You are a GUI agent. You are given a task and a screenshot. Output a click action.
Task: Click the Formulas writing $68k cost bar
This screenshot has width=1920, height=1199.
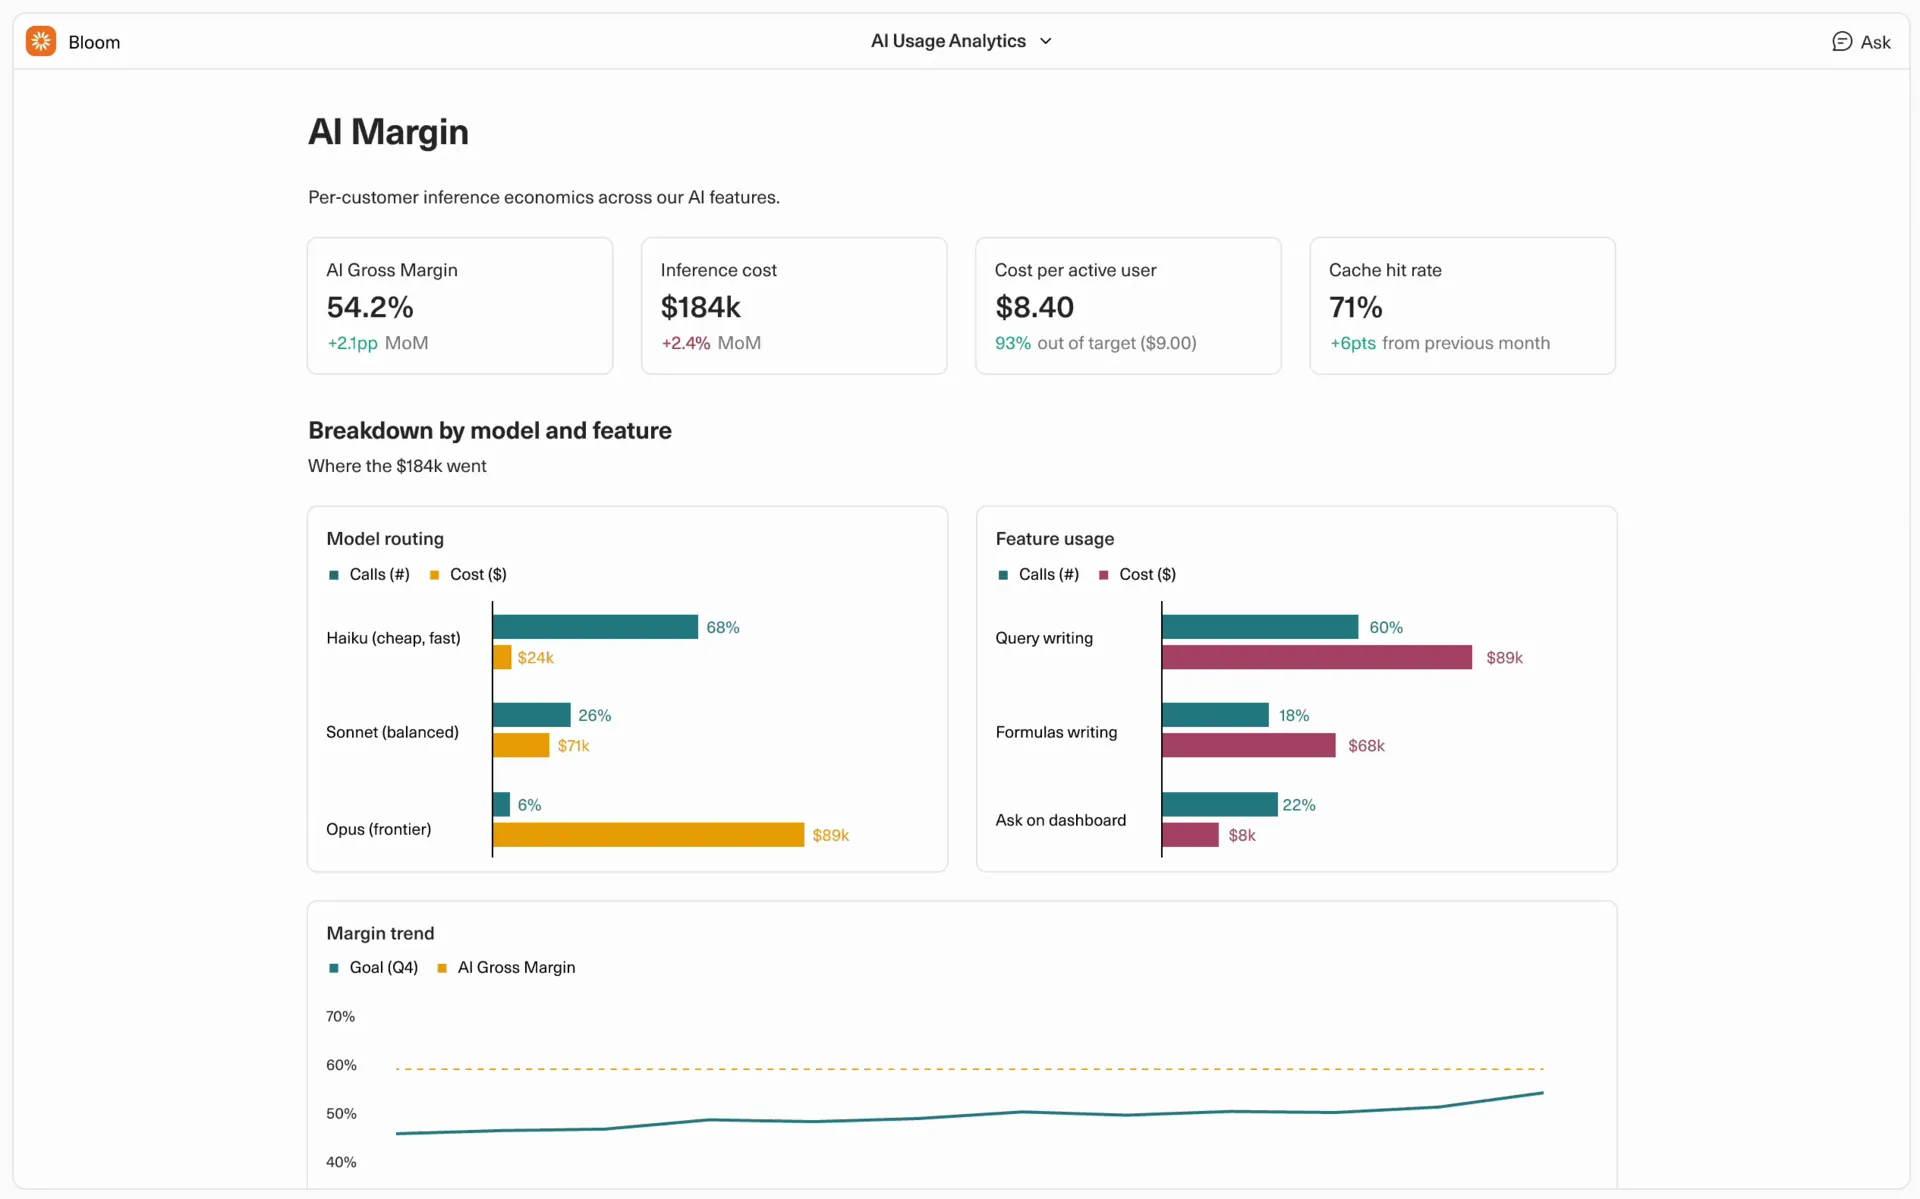click(1248, 745)
